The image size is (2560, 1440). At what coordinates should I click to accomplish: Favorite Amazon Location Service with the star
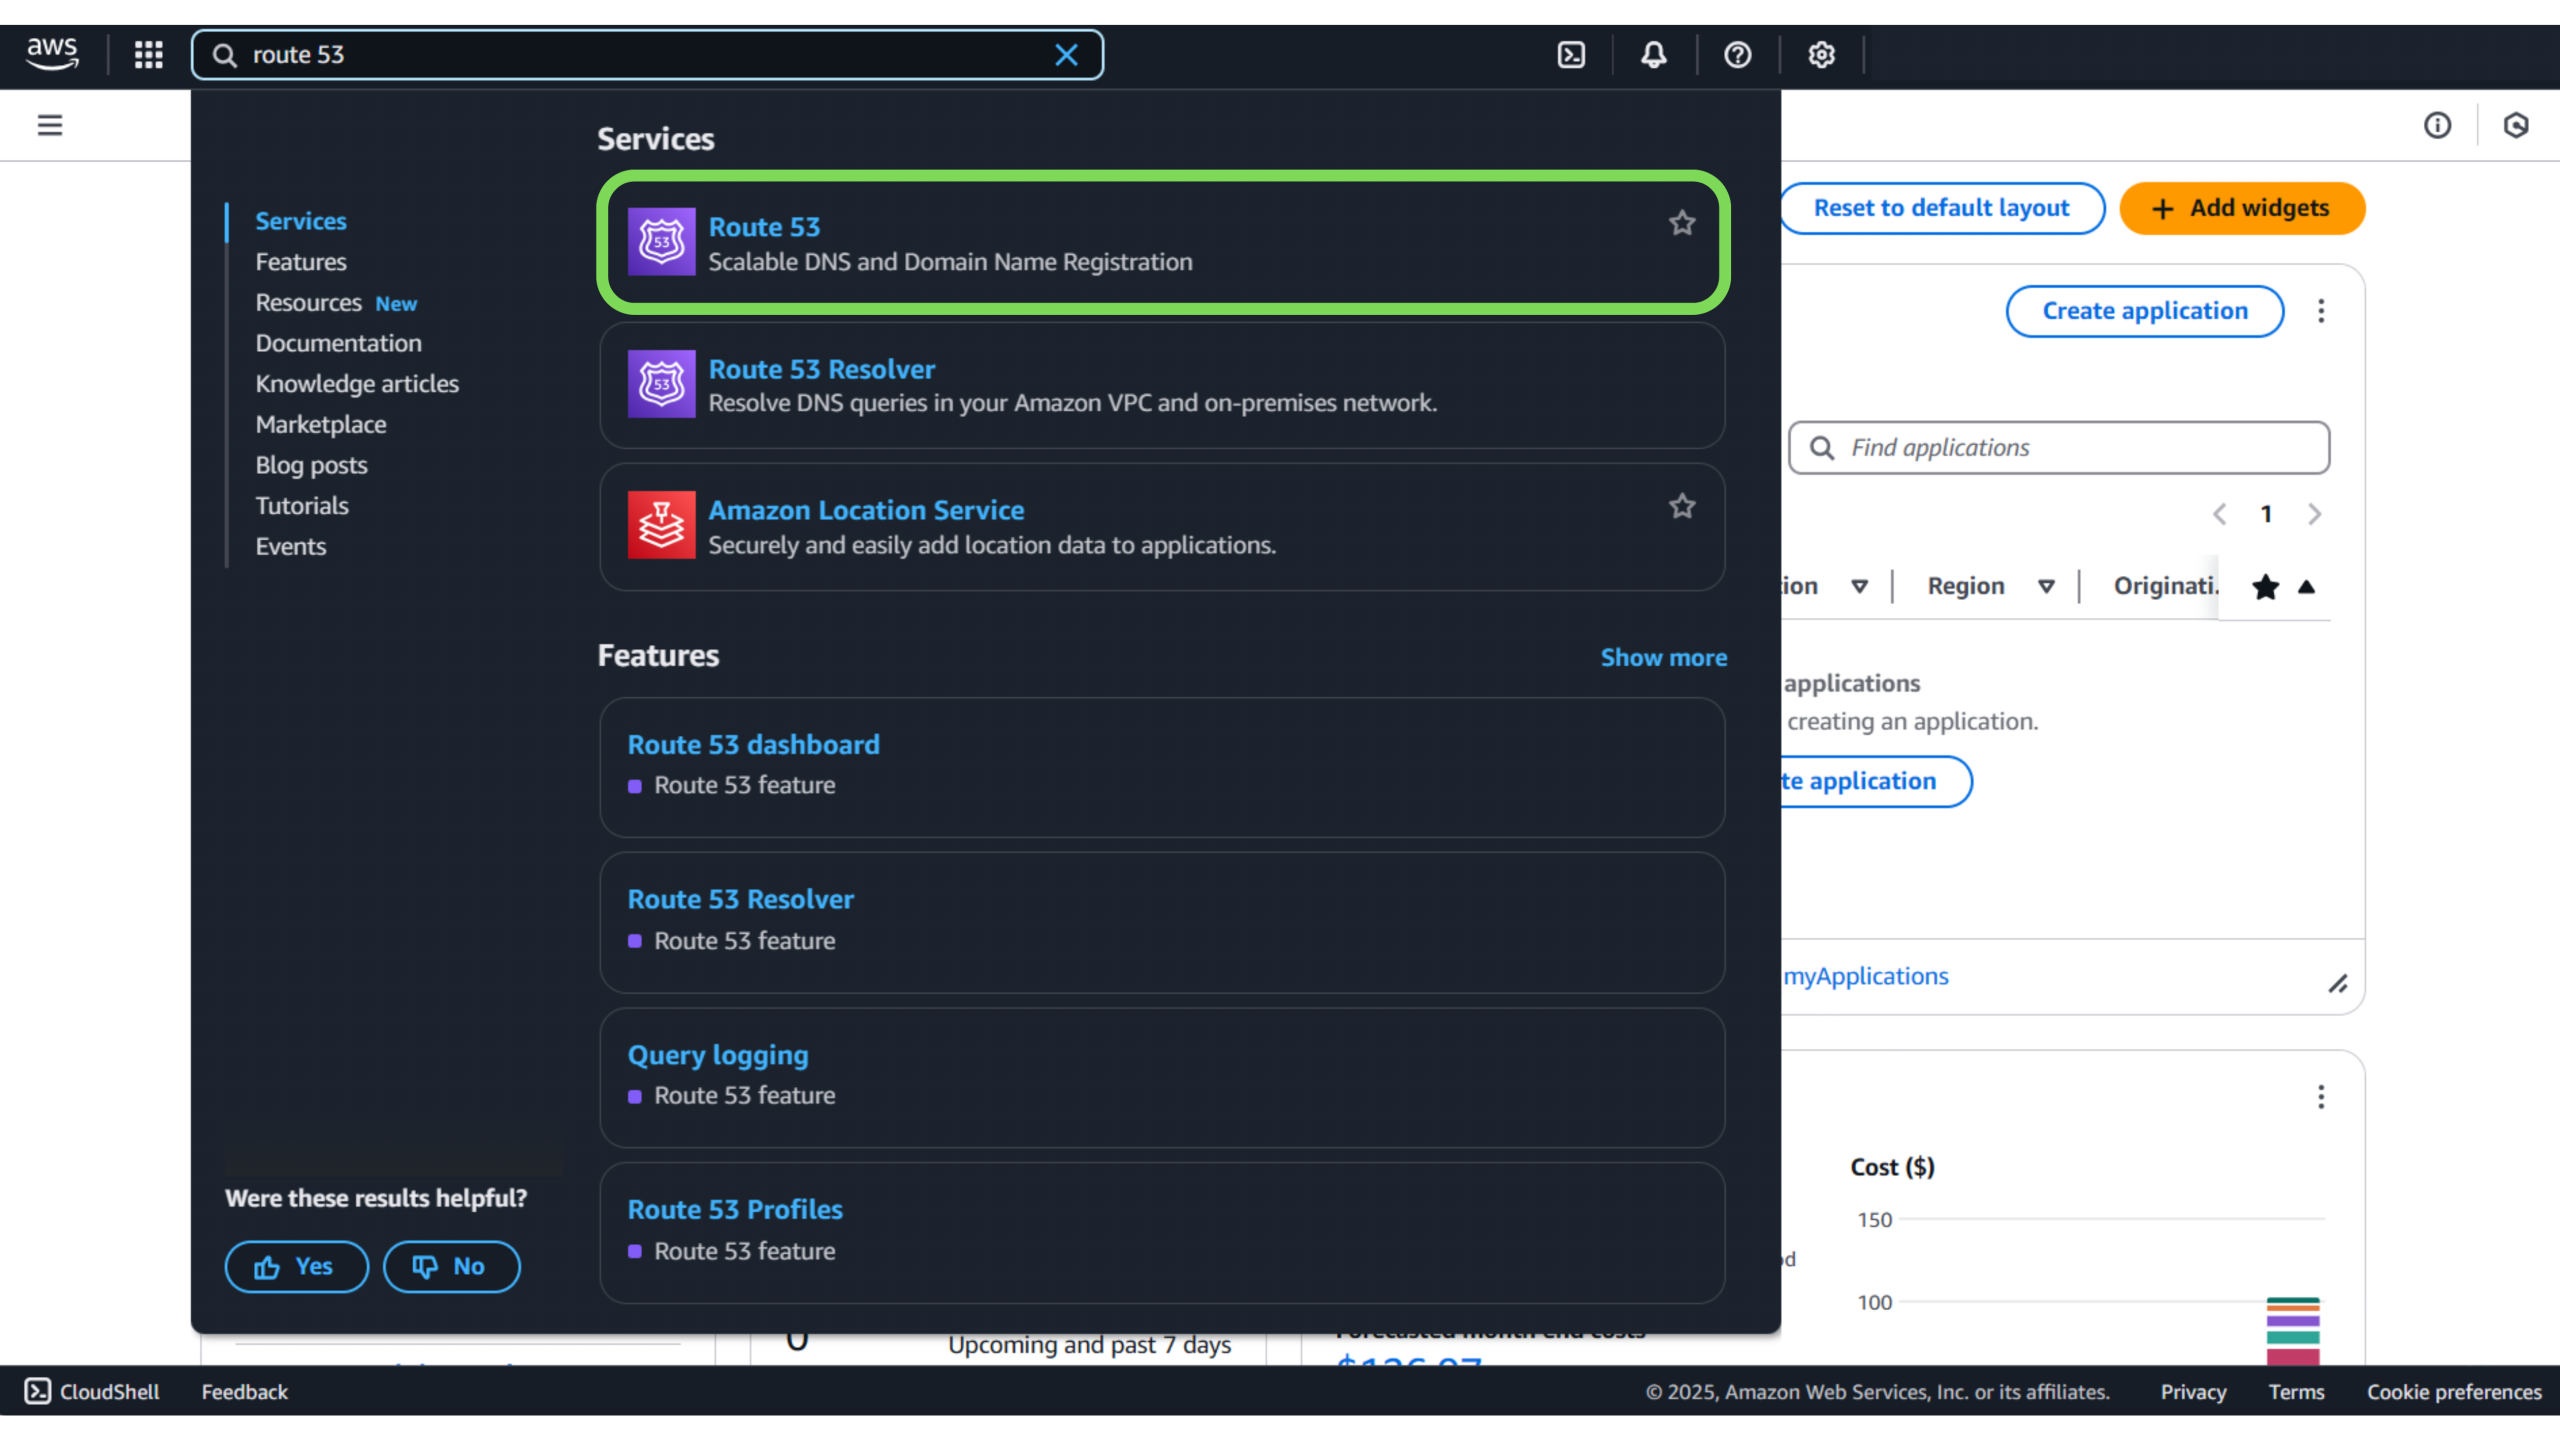point(1682,506)
